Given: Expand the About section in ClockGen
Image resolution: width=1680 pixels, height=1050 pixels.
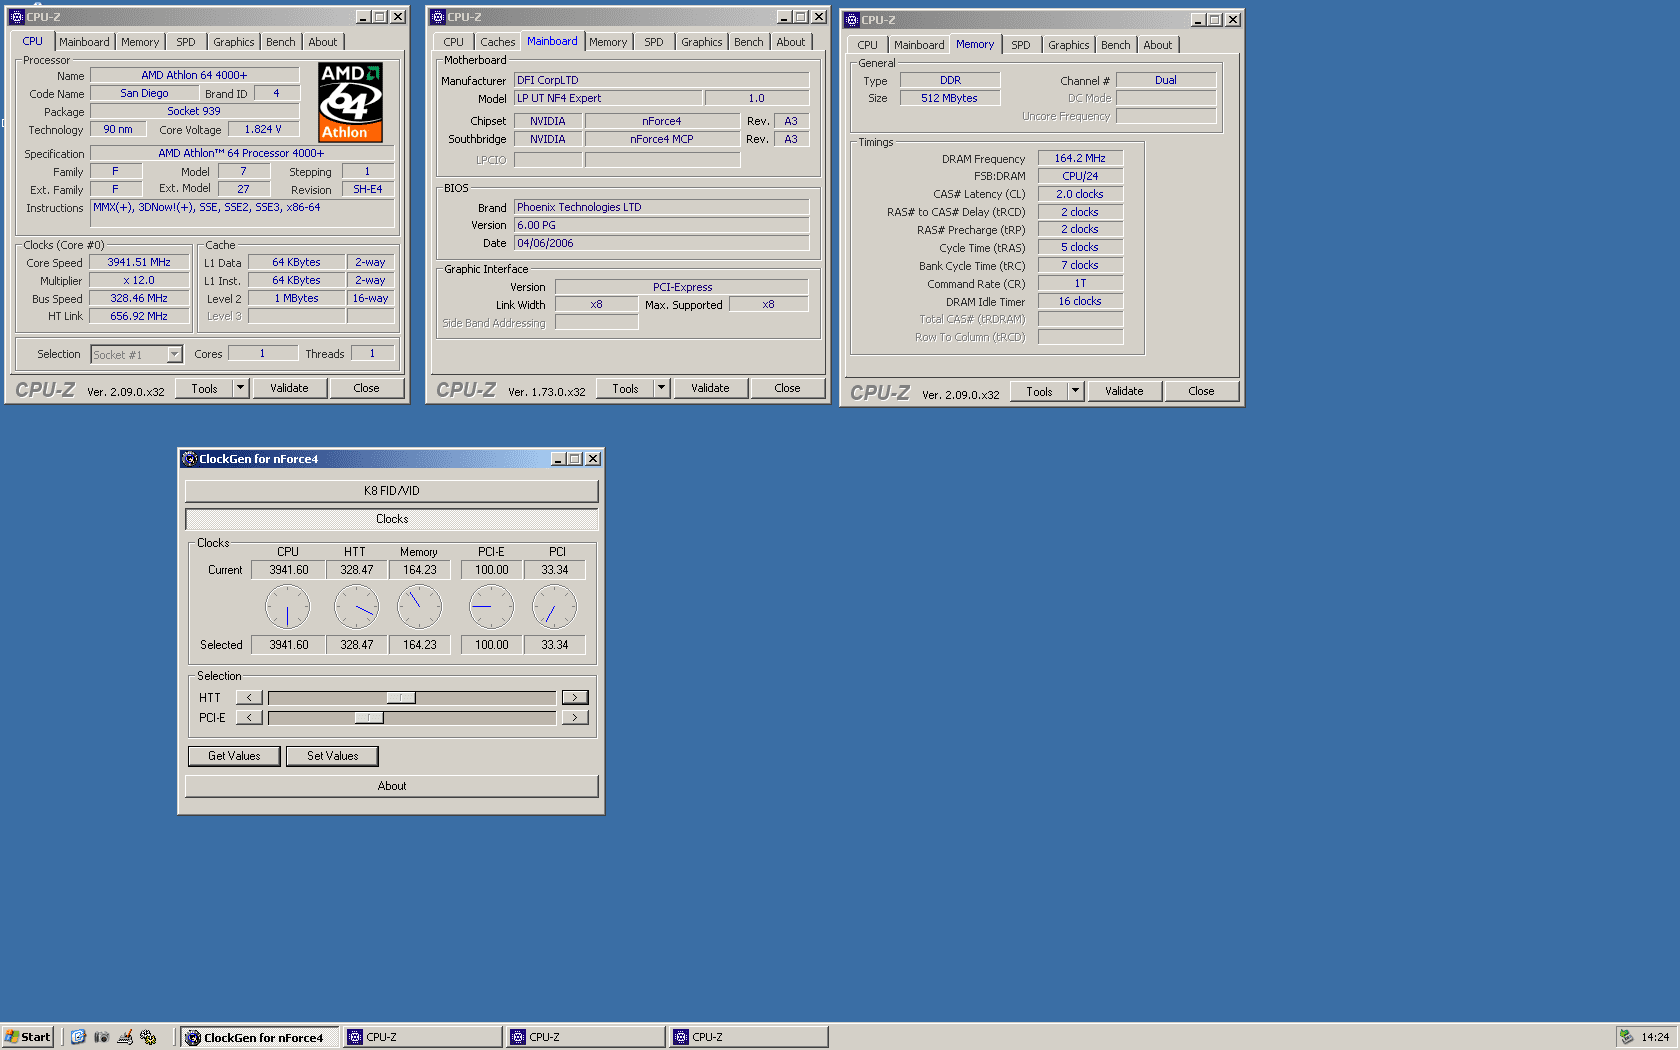Looking at the screenshot, I should click(392, 786).
